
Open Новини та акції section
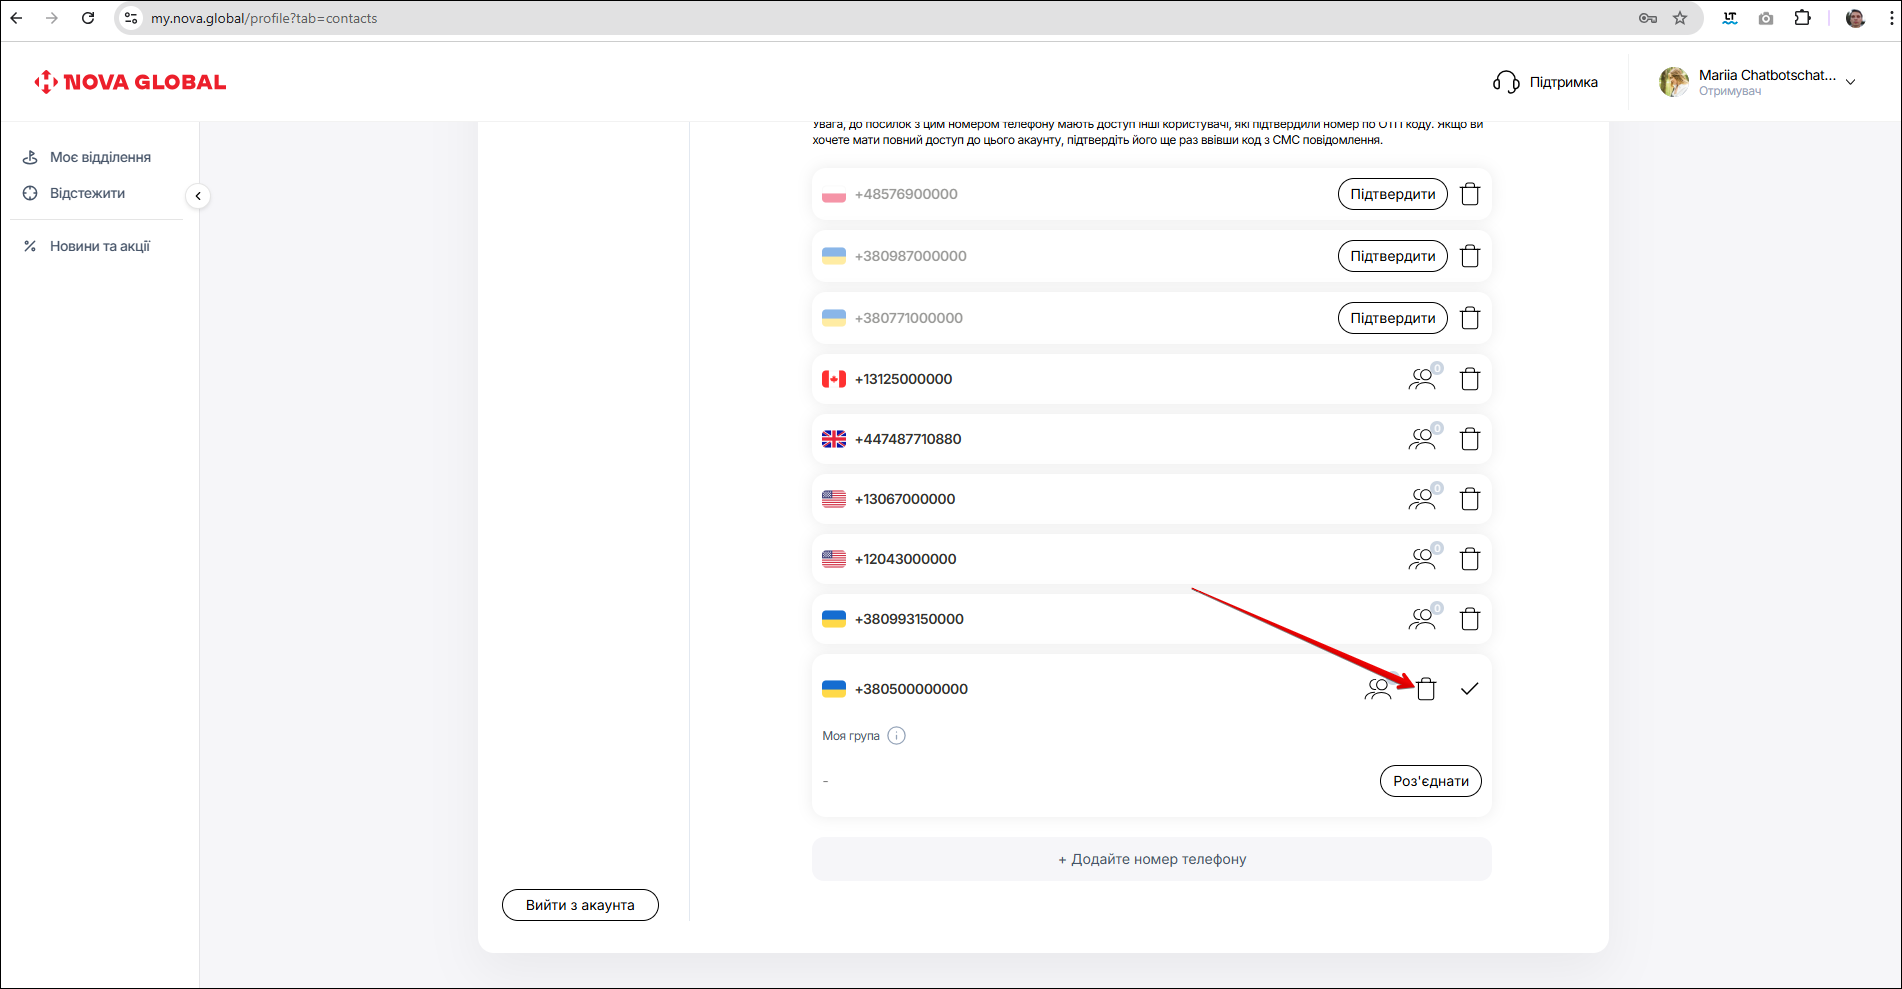tap(100, 246)
